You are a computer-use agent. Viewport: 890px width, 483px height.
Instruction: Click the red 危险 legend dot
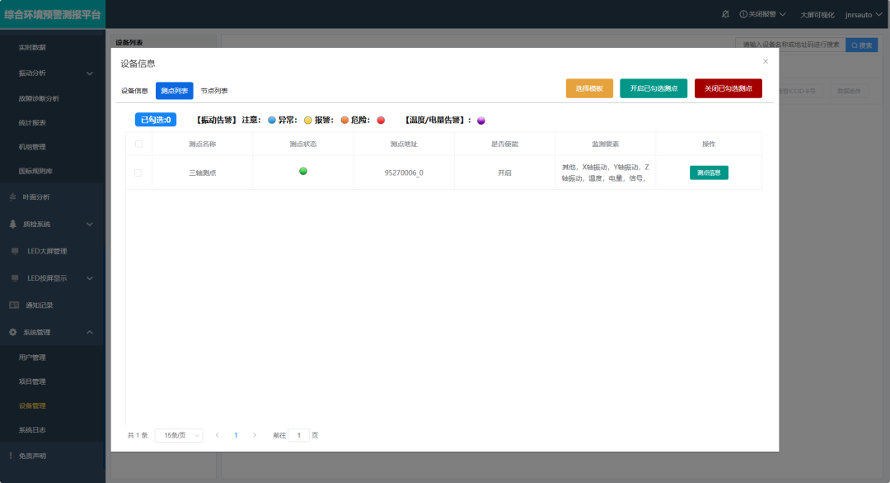click(x=381, y=120)
